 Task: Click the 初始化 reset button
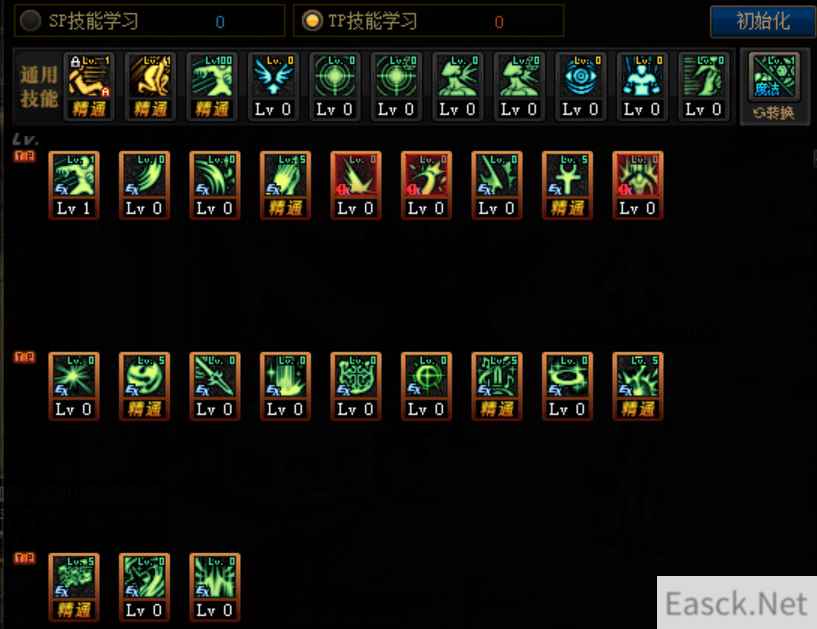[763, 21]
